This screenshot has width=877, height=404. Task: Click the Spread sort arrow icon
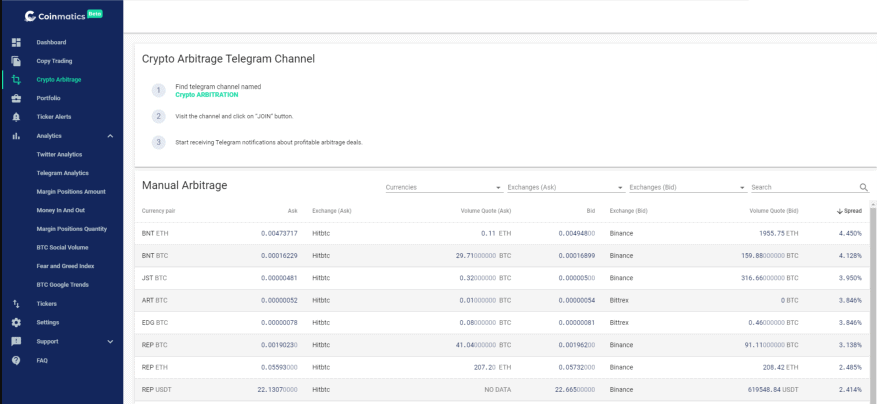pyautogui.click(x=840, y=211)
